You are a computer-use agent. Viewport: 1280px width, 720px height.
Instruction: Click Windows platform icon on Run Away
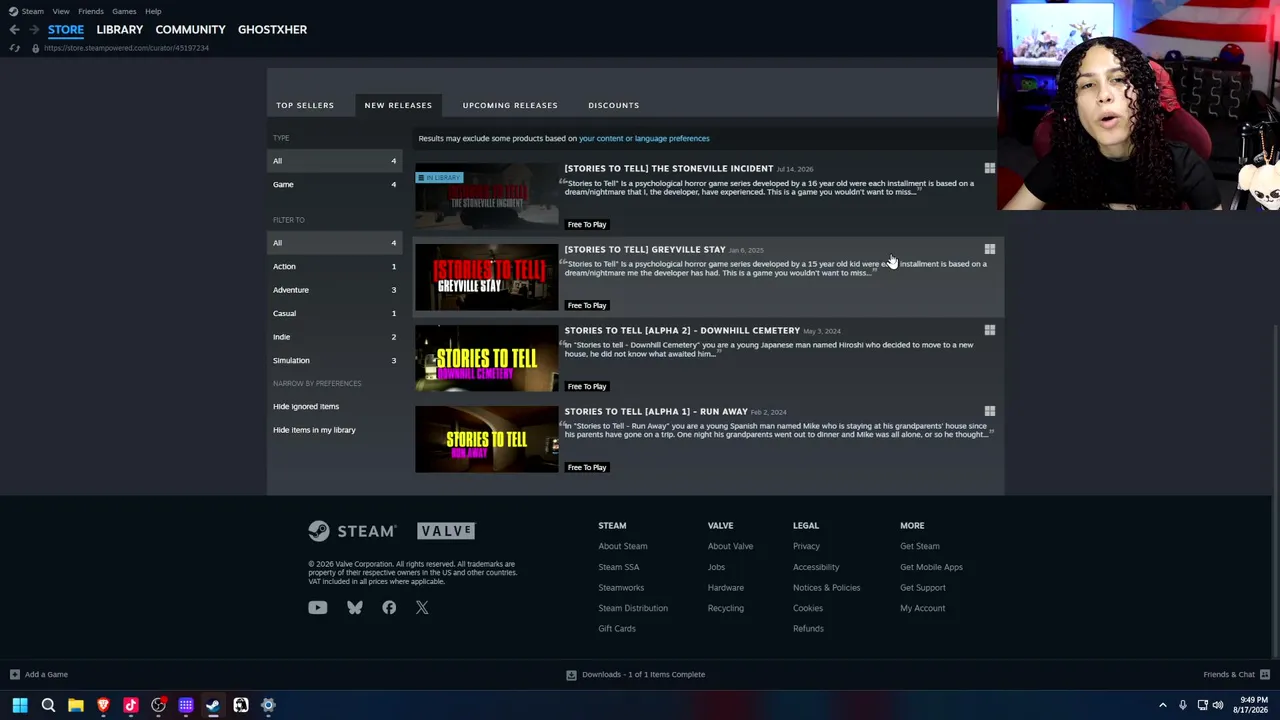click(x=990, y=411)
